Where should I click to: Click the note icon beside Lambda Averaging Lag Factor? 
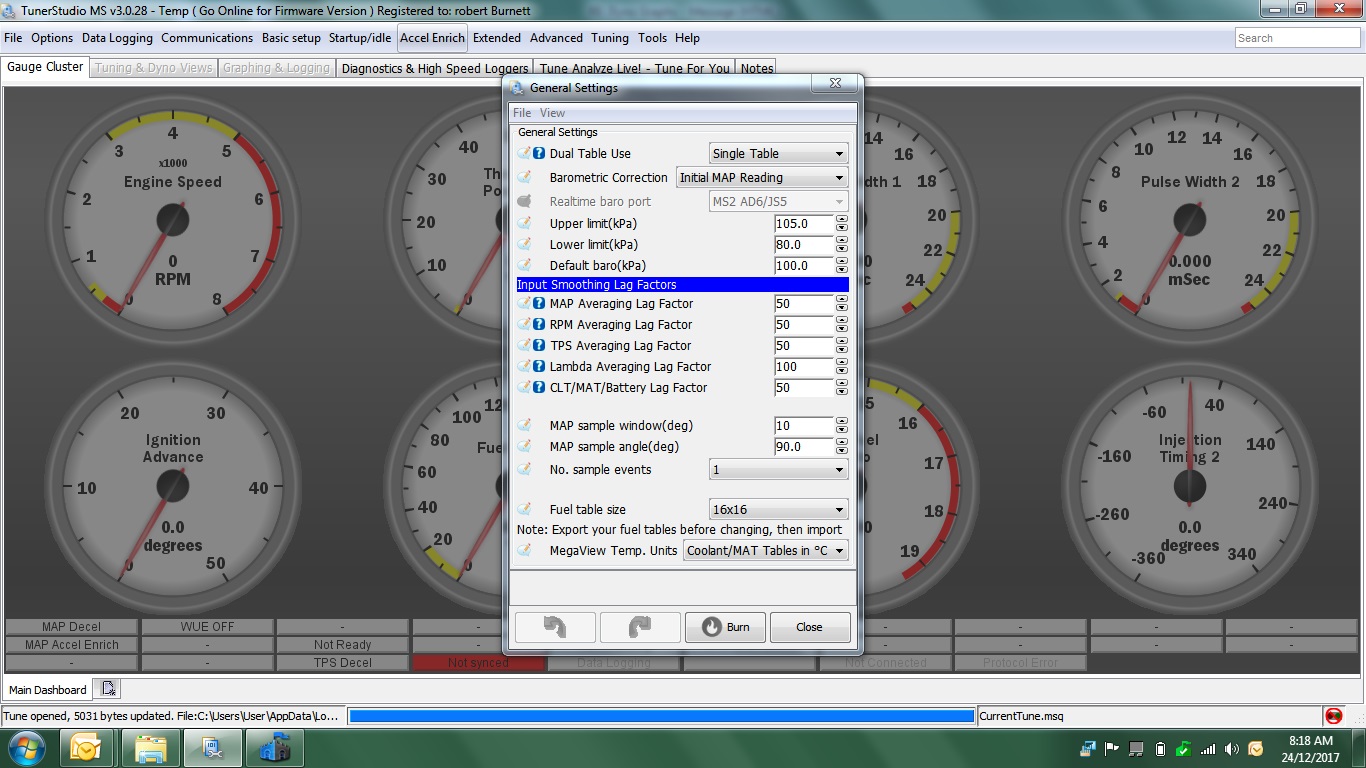click(524, 366)
